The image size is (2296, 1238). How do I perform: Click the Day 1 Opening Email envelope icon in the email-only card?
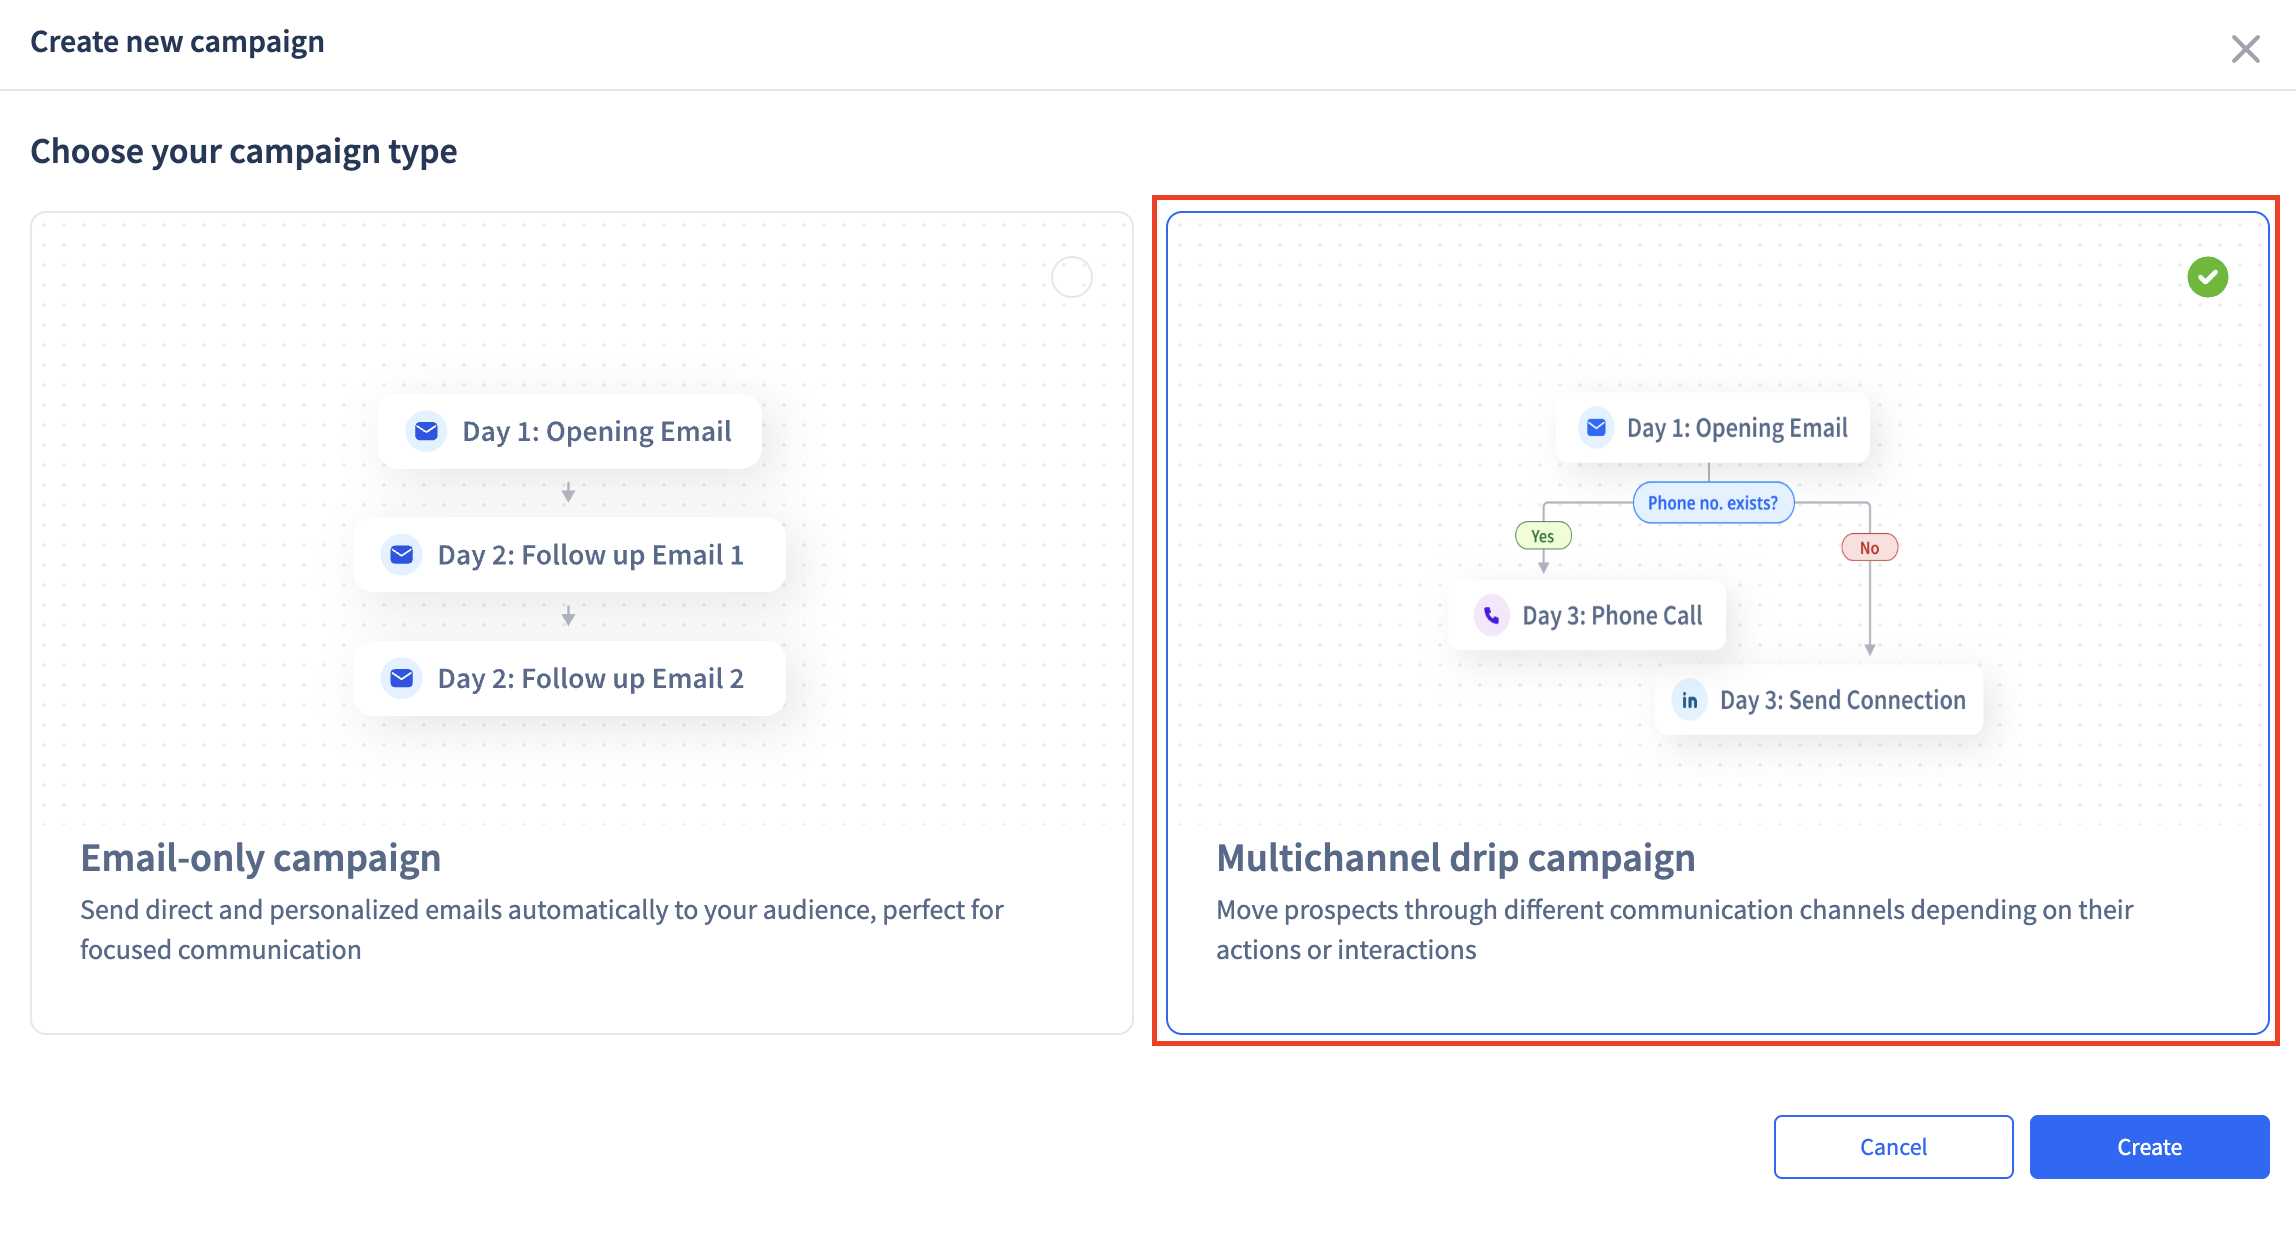tap(426, 431)
